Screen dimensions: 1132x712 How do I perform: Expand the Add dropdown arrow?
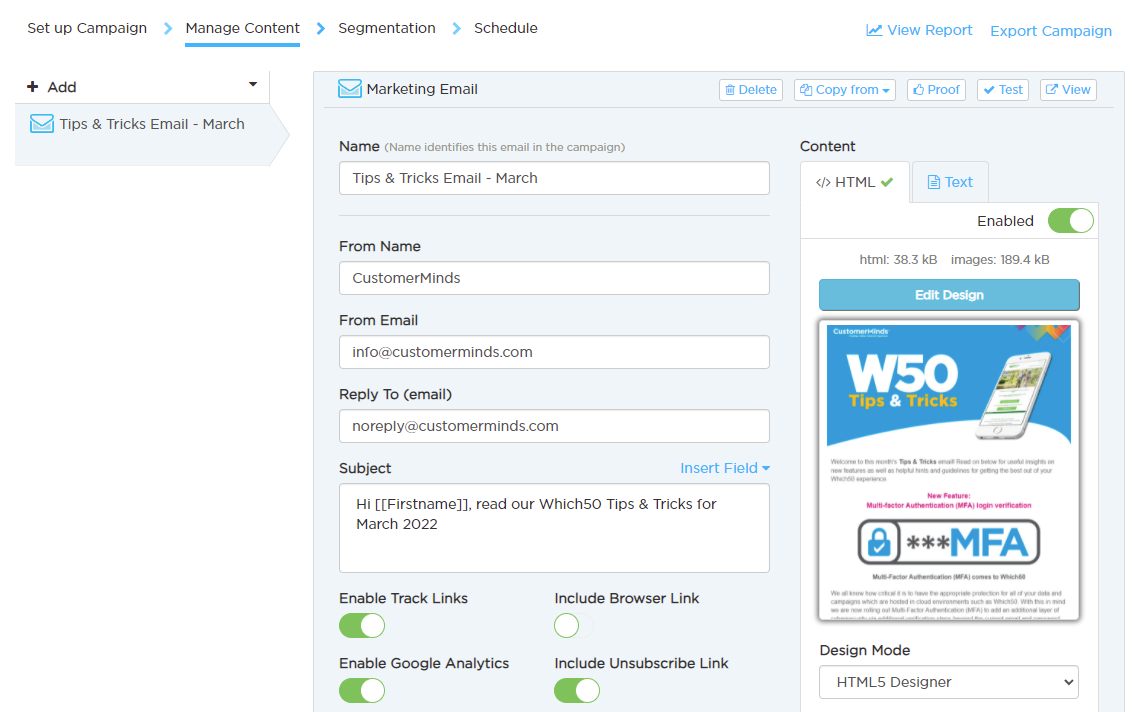253,84
